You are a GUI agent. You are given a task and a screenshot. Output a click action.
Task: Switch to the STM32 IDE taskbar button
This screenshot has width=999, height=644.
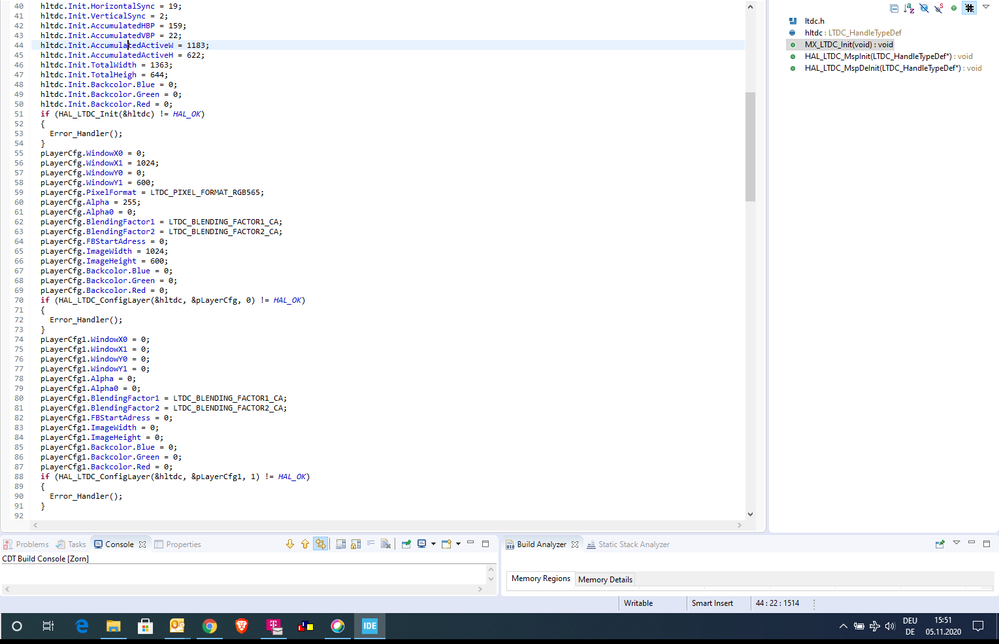tap(370, 626)
